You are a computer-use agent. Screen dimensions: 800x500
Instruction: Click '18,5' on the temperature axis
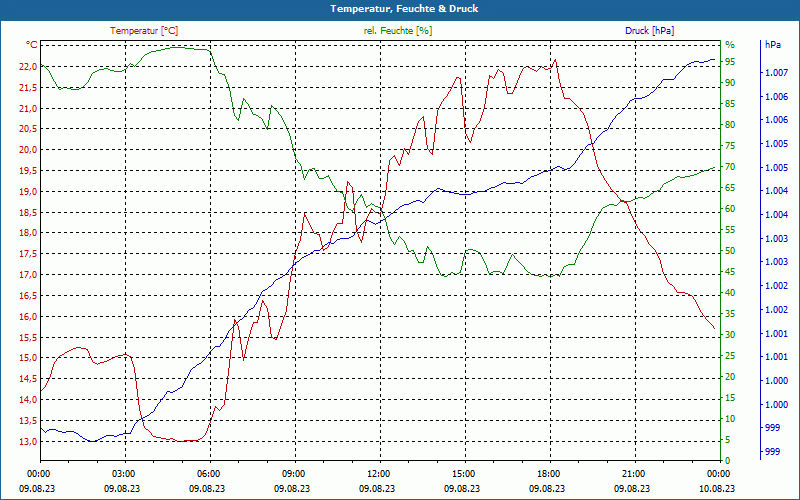28,213
